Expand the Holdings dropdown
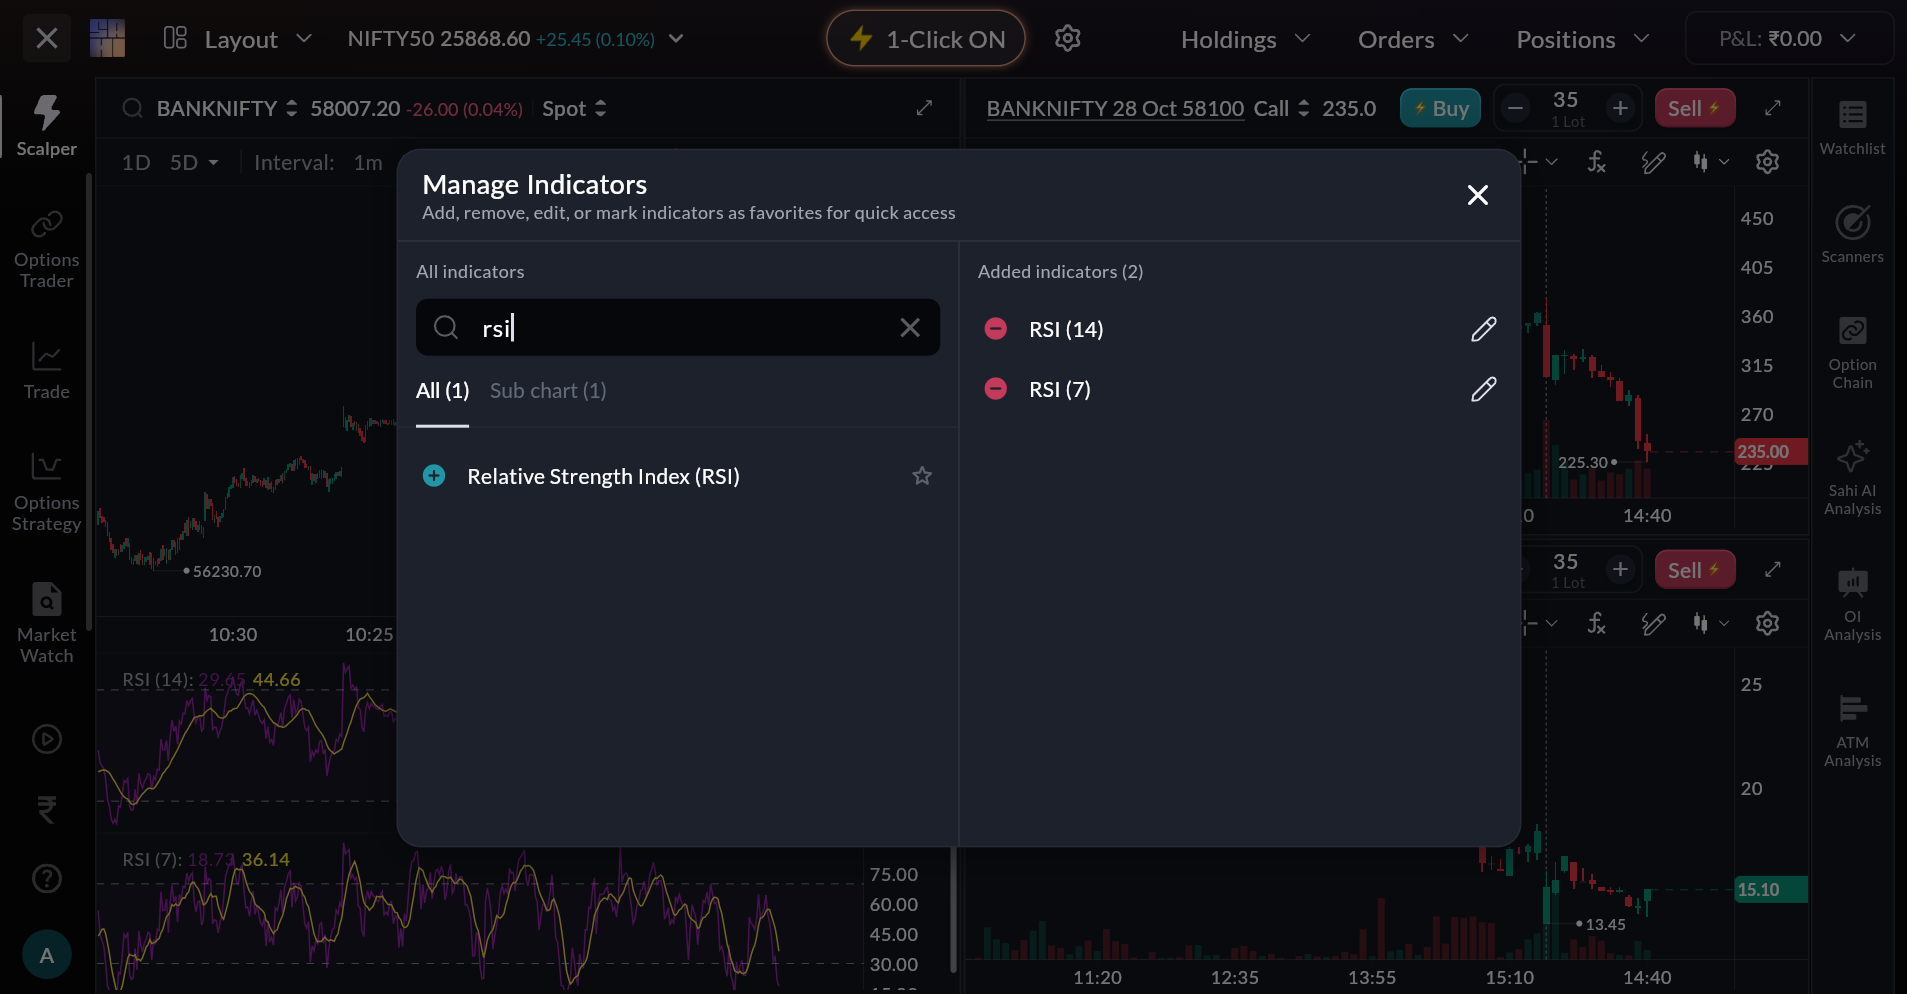 1245,39
